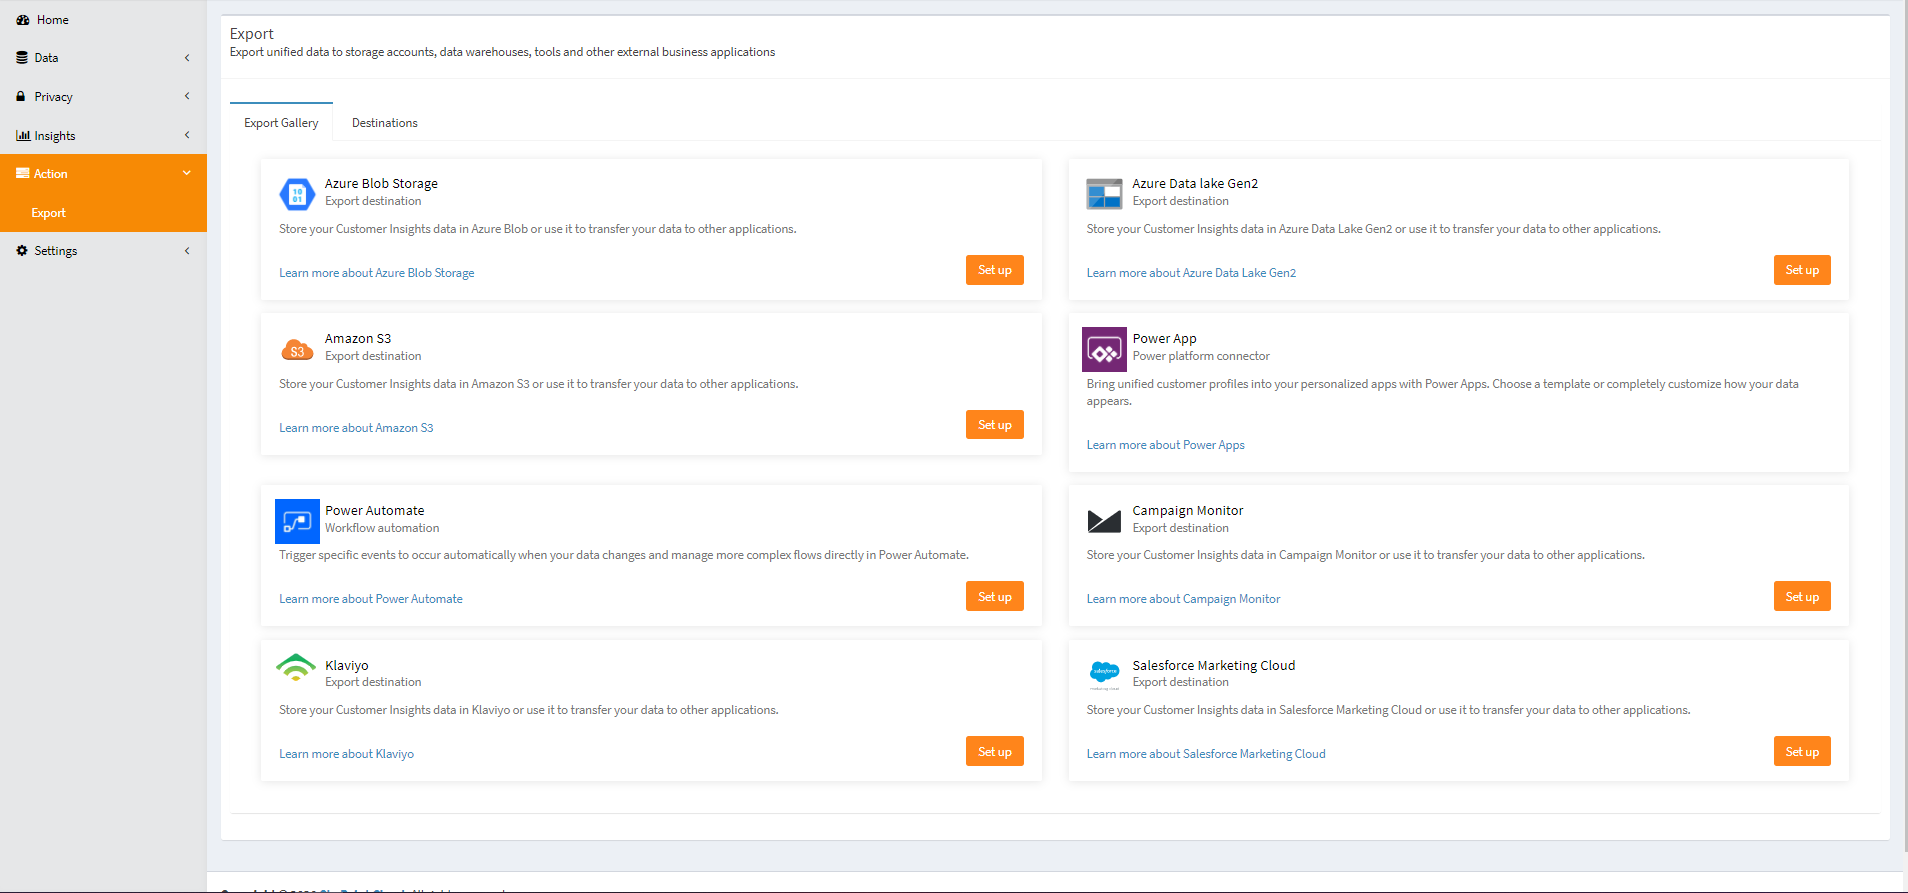Open Home in the sidebar
The height and width of the screenshot is (893, 1908).
click(x=52, y=20)
